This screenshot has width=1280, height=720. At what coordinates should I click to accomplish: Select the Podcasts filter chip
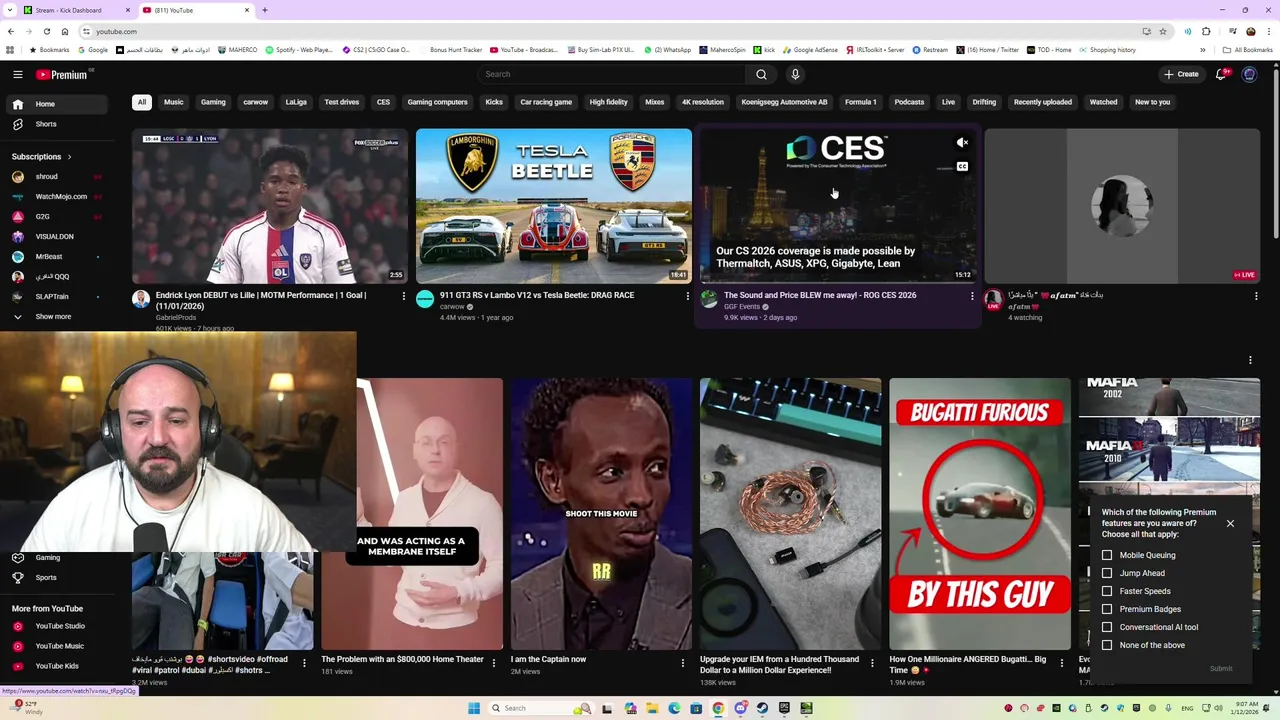[x=909, y=102]
